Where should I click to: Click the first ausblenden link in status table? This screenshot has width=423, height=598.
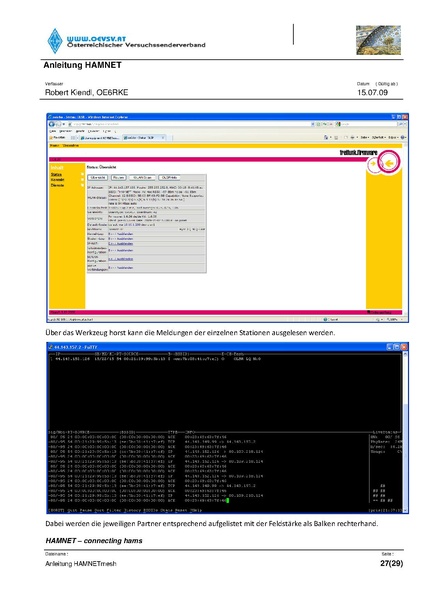coord(125,234)
